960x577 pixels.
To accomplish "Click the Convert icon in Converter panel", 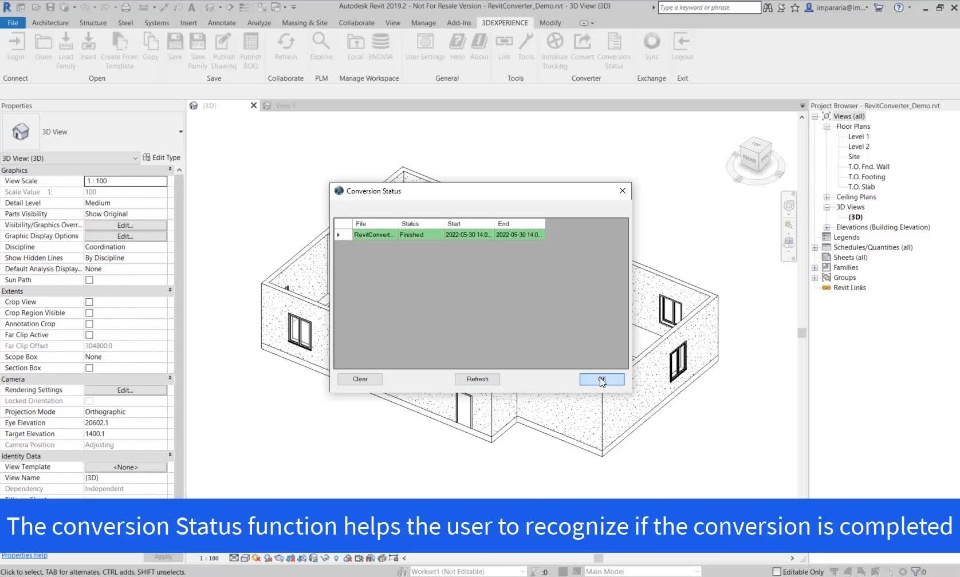I will click(582, 47).
